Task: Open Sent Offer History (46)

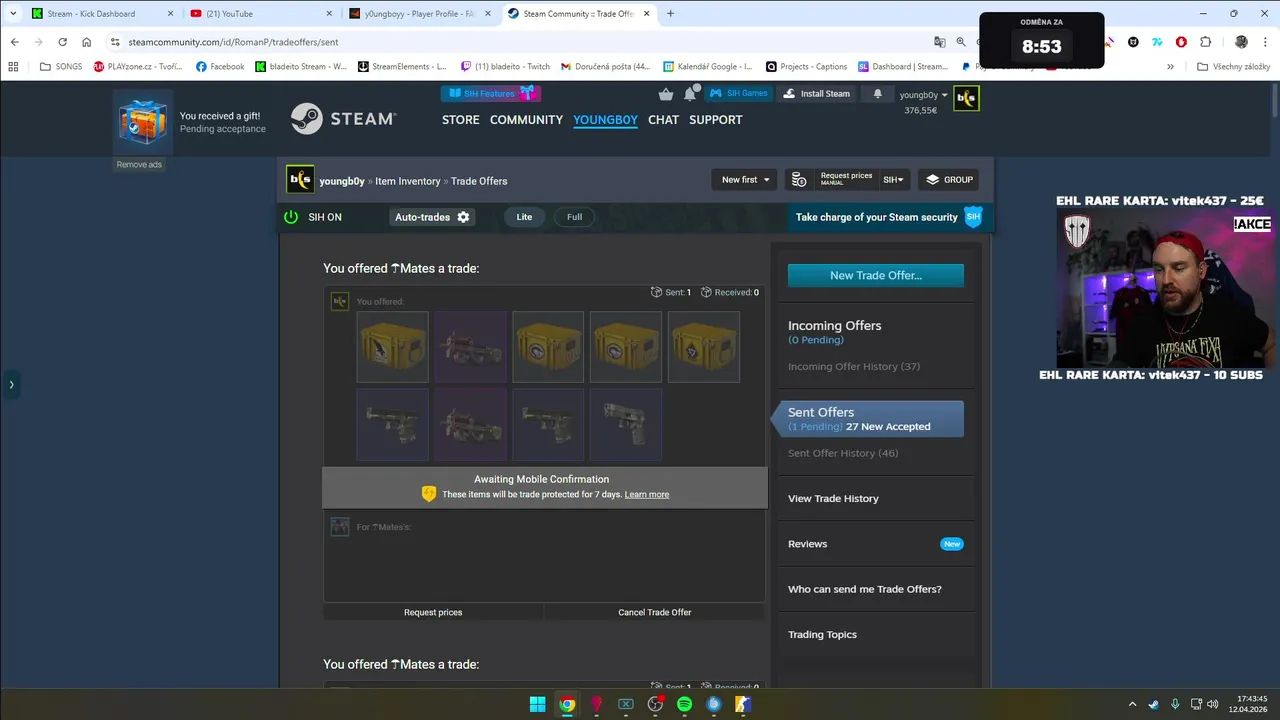Action: point(843,453)
